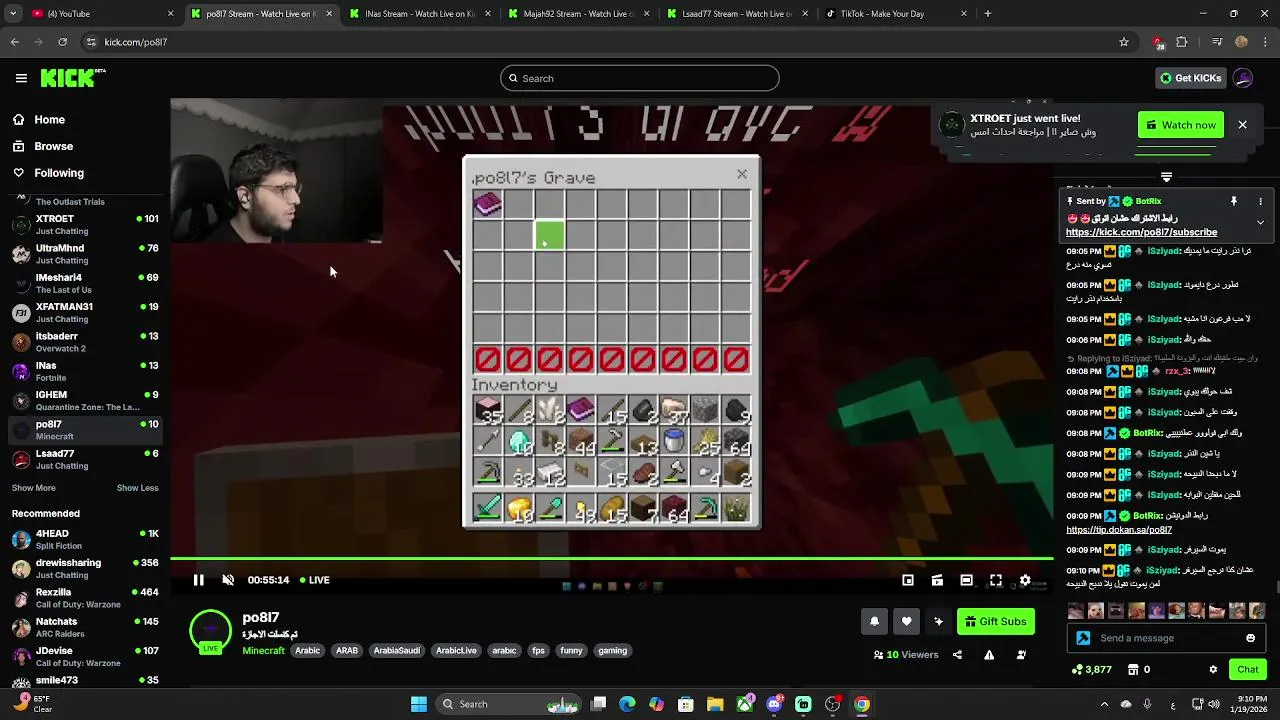The height and width of the screenshot is (720, 1280).
Task: Switch to the TikTok browser tab
Action: point(895,14)
